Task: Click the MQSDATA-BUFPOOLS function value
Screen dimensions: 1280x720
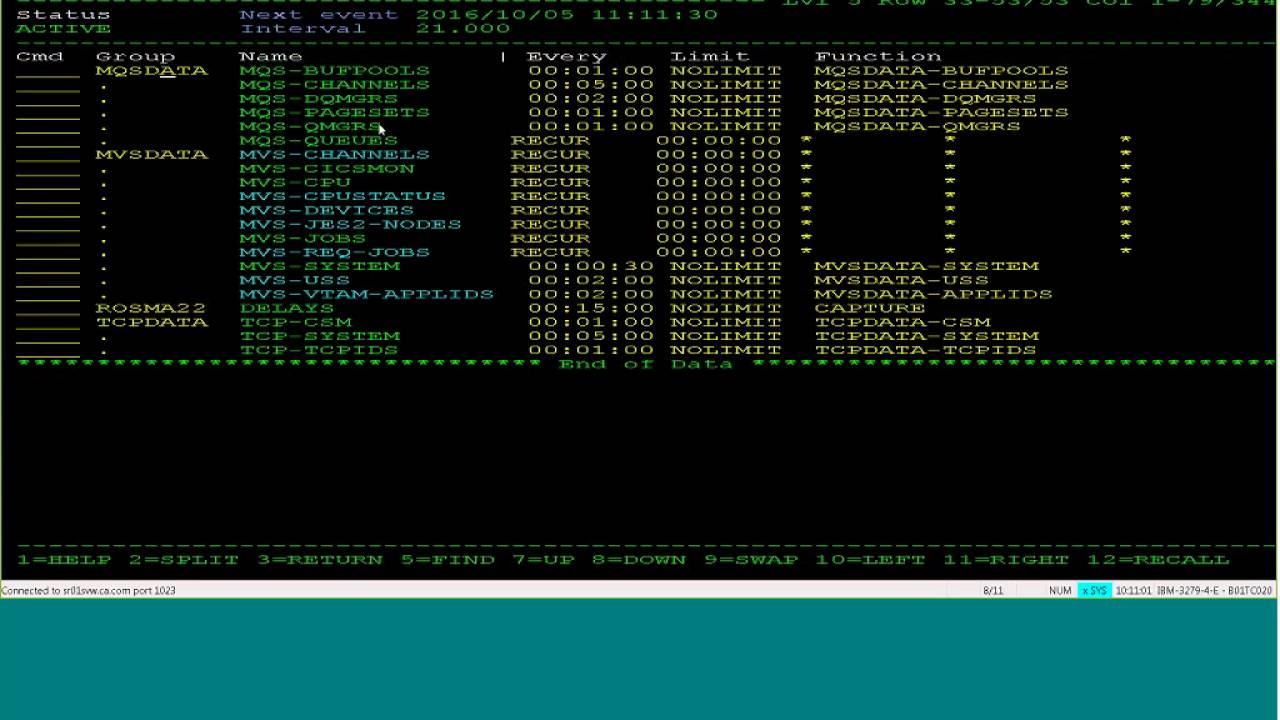Action: (942, 71)
